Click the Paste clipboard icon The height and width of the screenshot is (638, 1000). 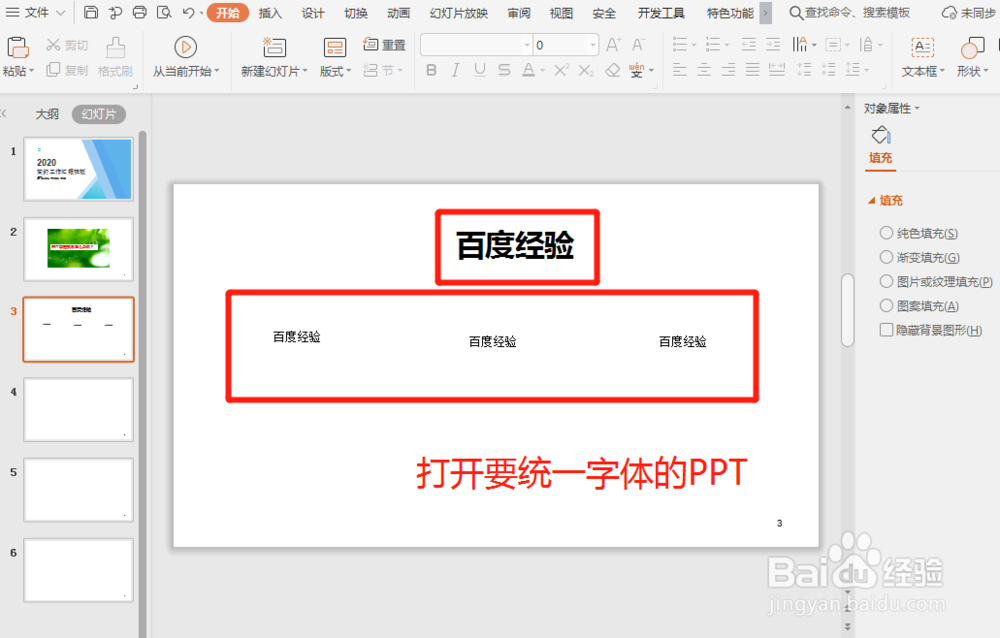[18, 48]
